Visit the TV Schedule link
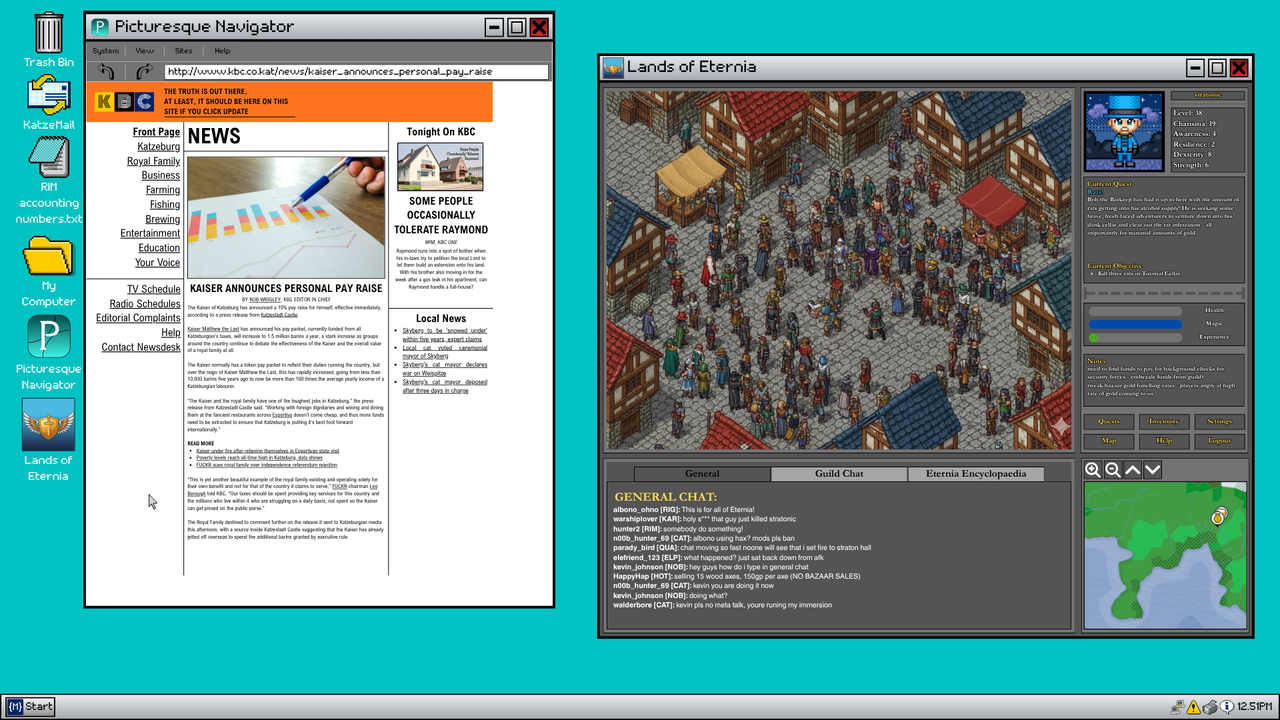1280x720 pixels. tap(154, 289)
